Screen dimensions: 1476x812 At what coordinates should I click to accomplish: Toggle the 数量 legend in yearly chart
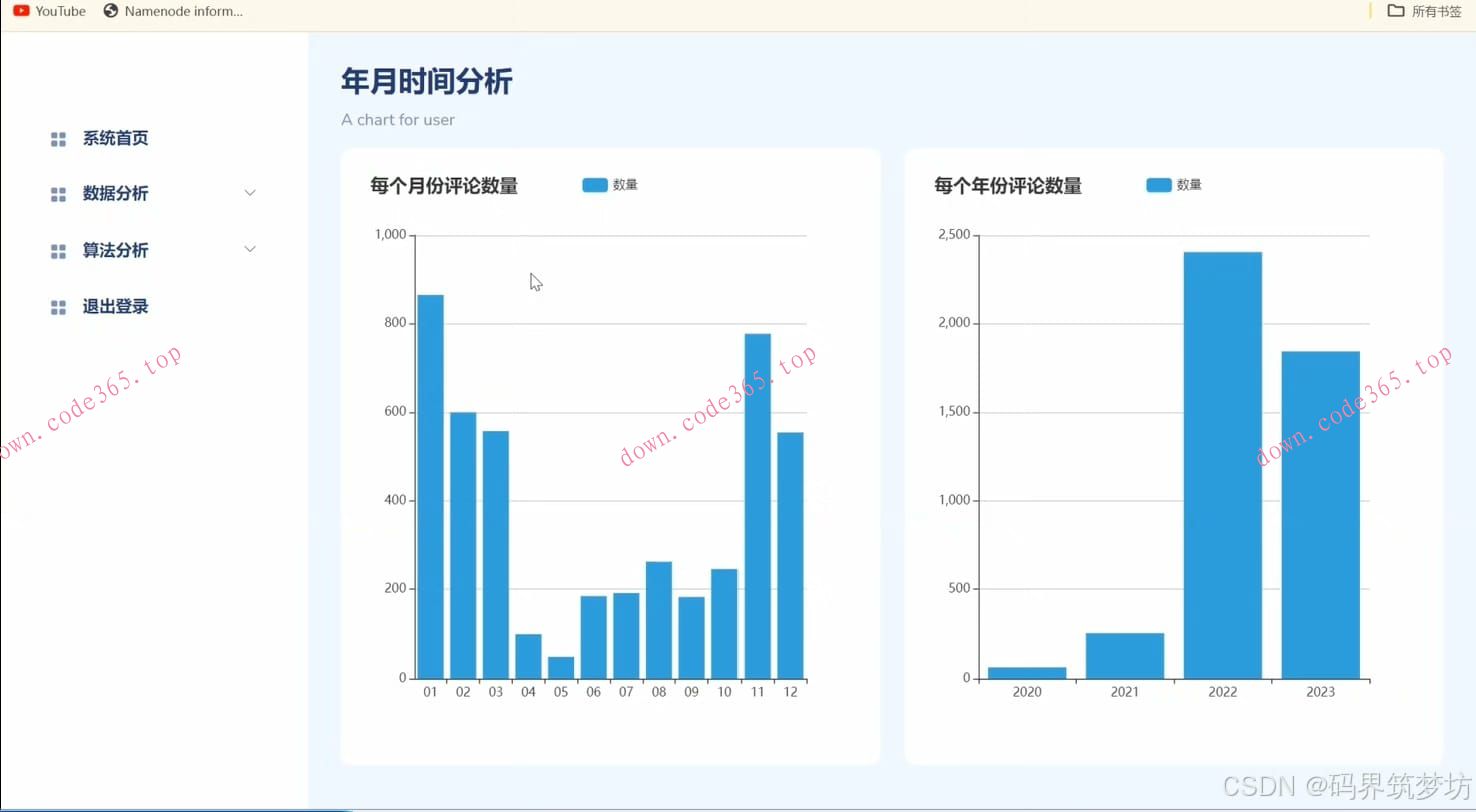[x=1174, y=185]
